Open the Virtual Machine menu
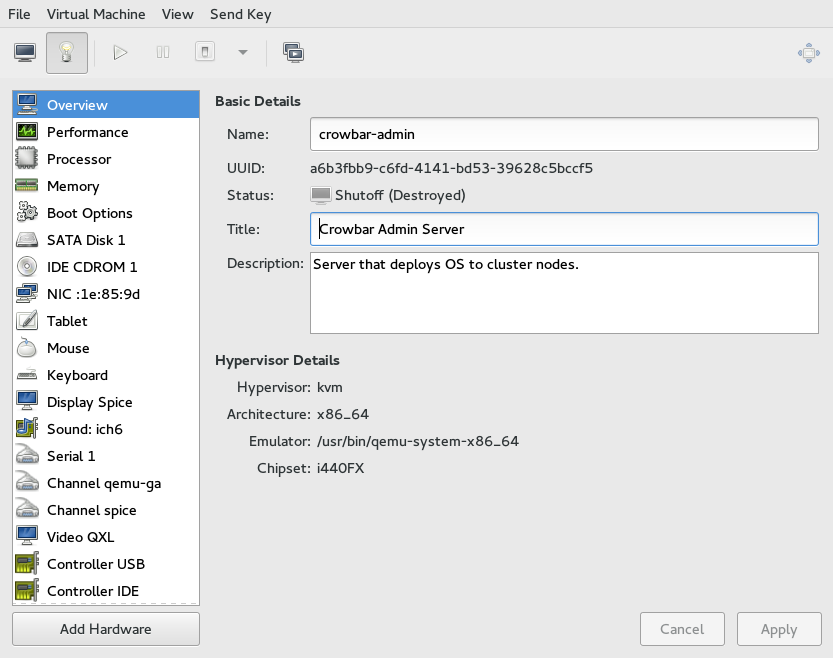This screenshot has width=833, height=658. [x=96, y=14]
